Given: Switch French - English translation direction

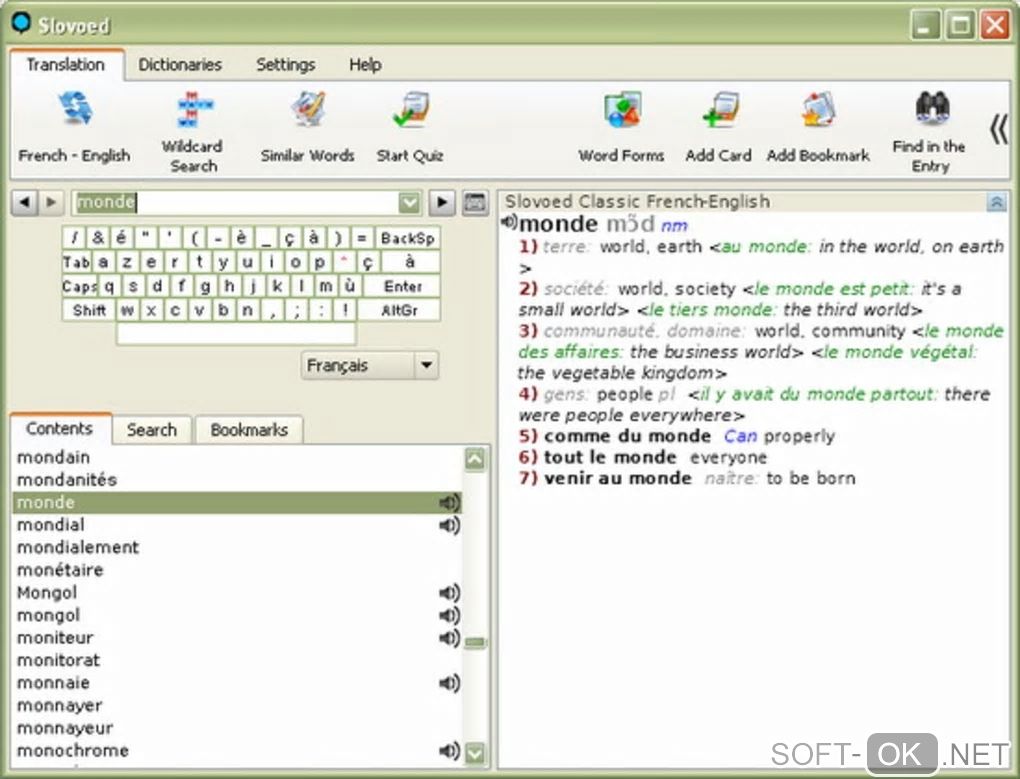Looking at the screenshot, I should click(74, 127).
